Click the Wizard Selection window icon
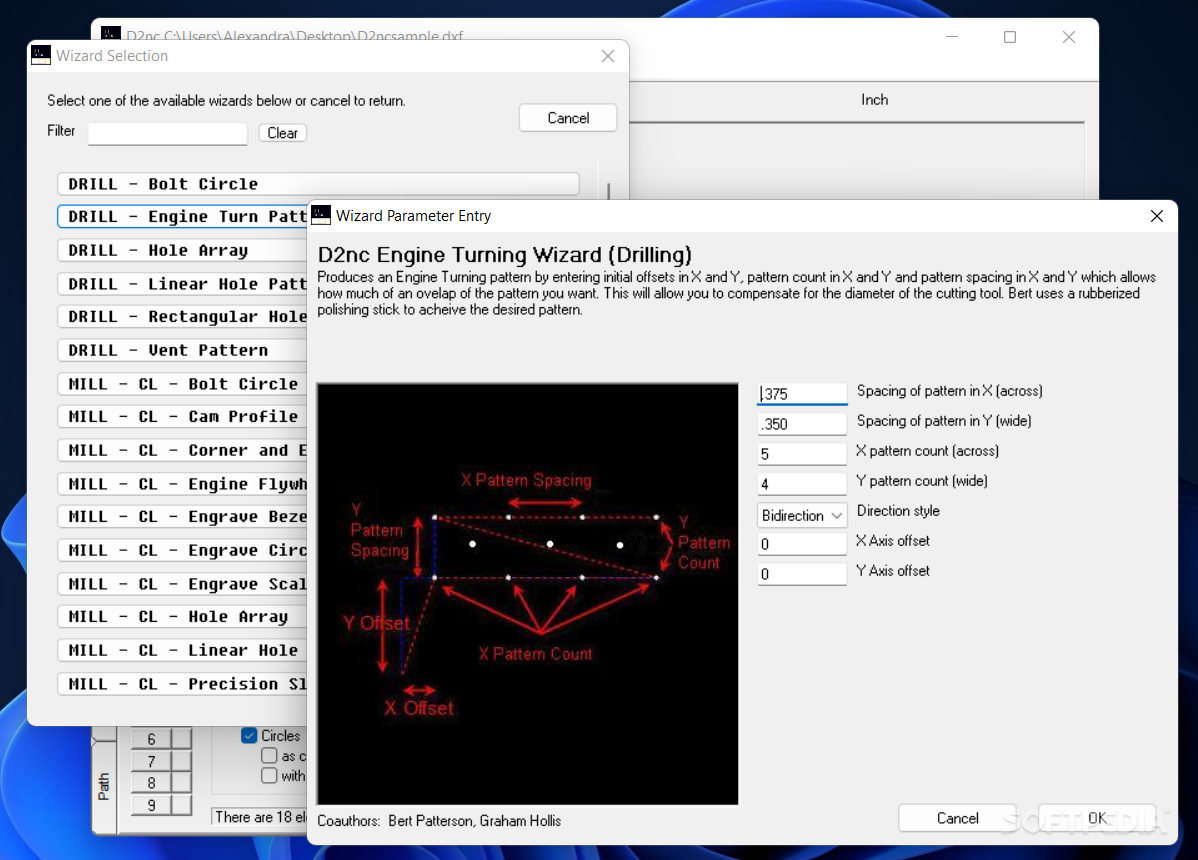 [41, 55]
